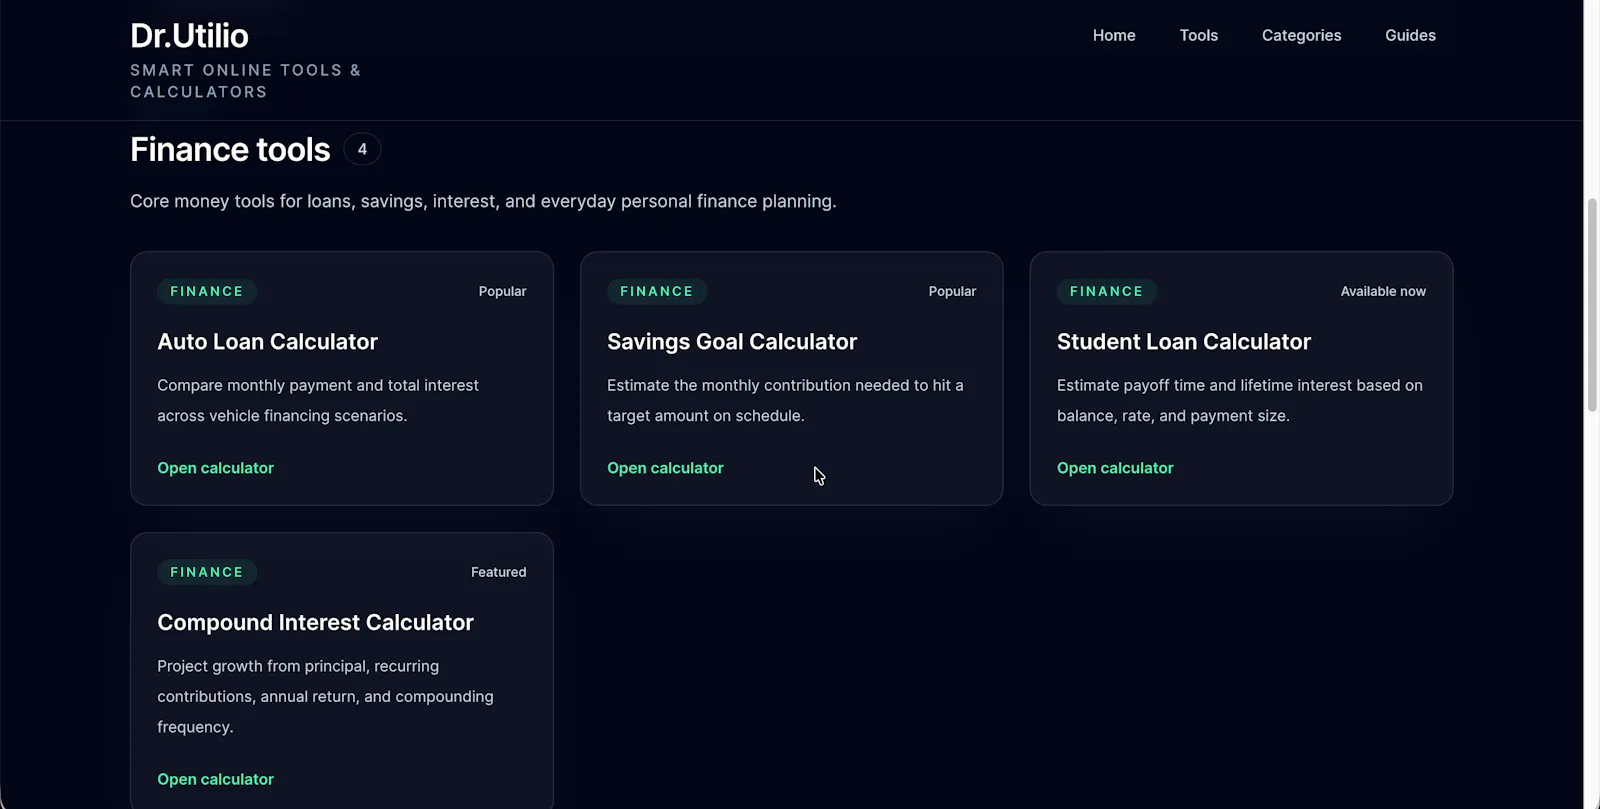This screenshot has width=1600, height=809.
Task: Click FINANCE tag on Compound Interest card
Action: 207,572
